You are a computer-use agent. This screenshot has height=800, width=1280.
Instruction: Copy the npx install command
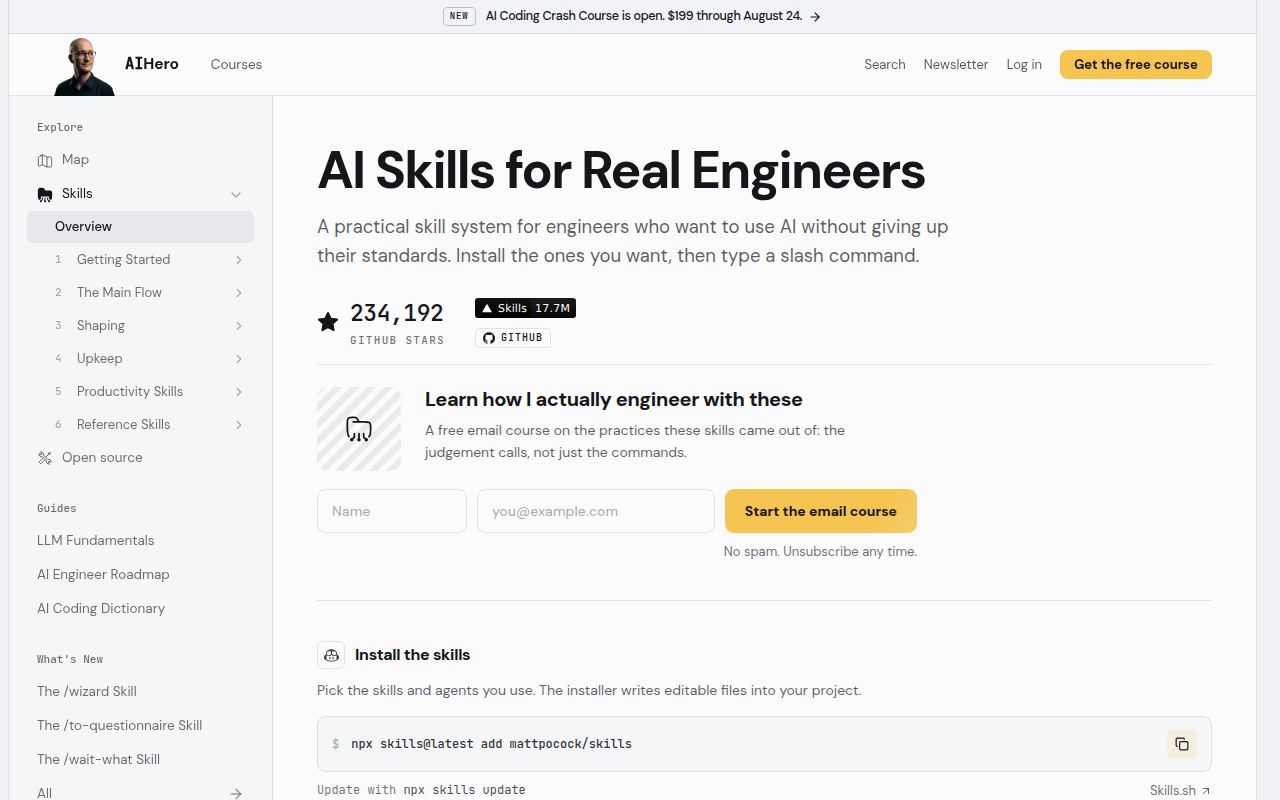(x=1181, y=744)
